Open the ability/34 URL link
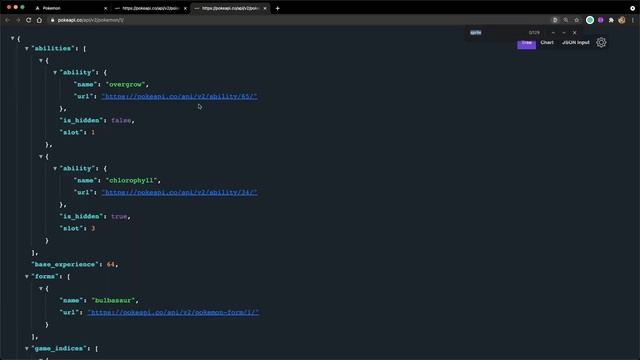Image resolution: width=640 pixels, height=360 pixels. tap(180, 192)
